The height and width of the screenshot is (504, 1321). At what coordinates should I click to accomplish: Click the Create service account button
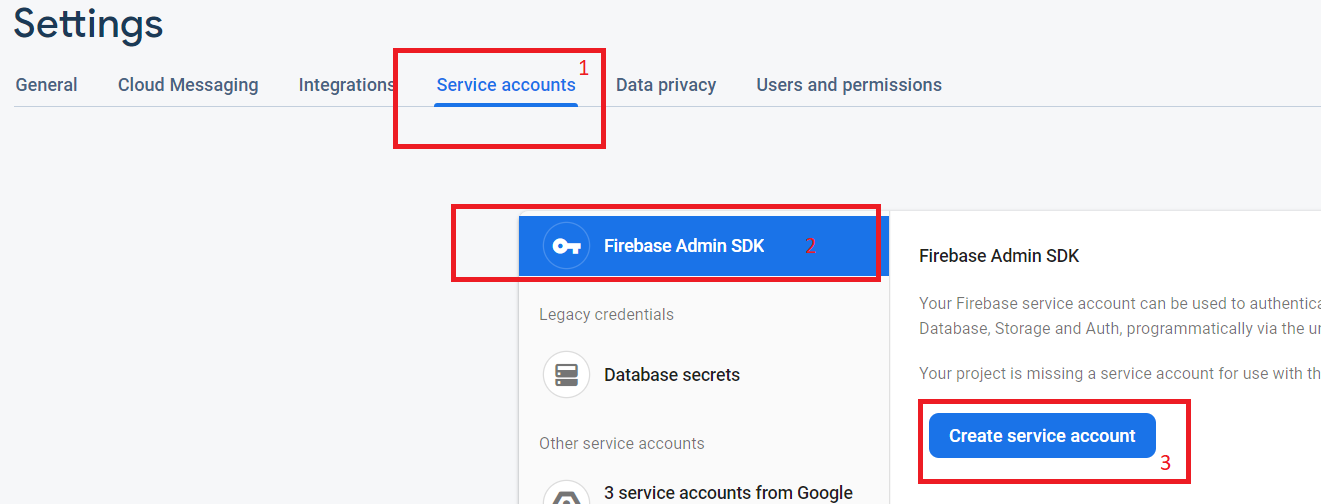1042,436
